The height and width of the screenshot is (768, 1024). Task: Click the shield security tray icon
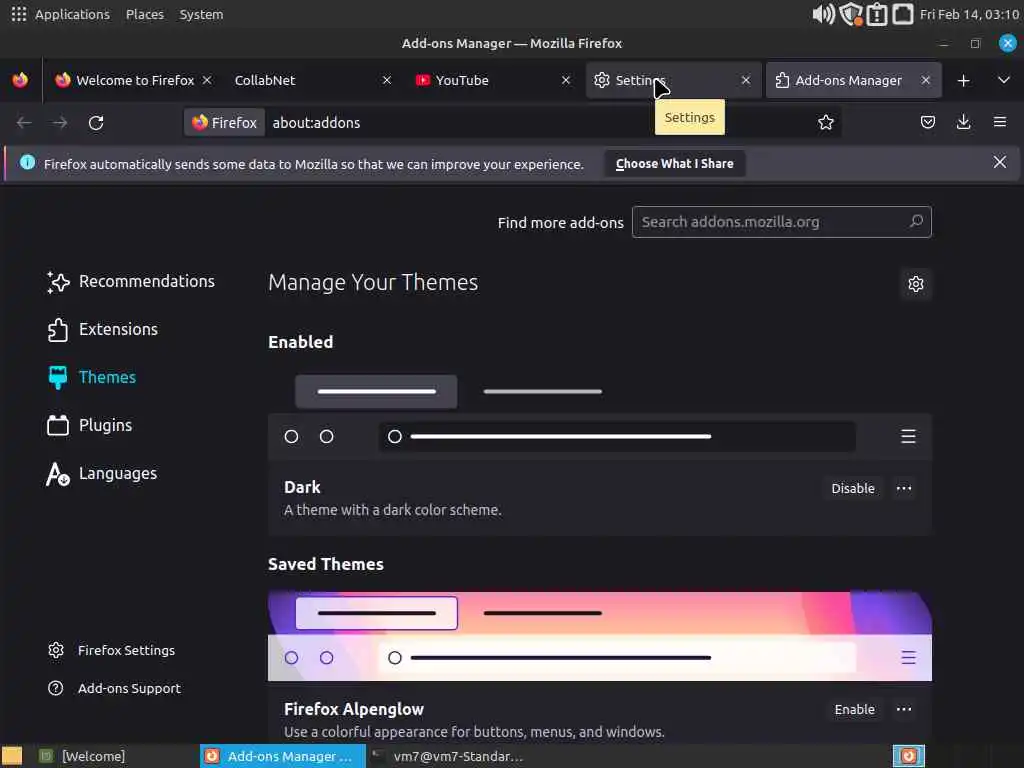point(850,14)
